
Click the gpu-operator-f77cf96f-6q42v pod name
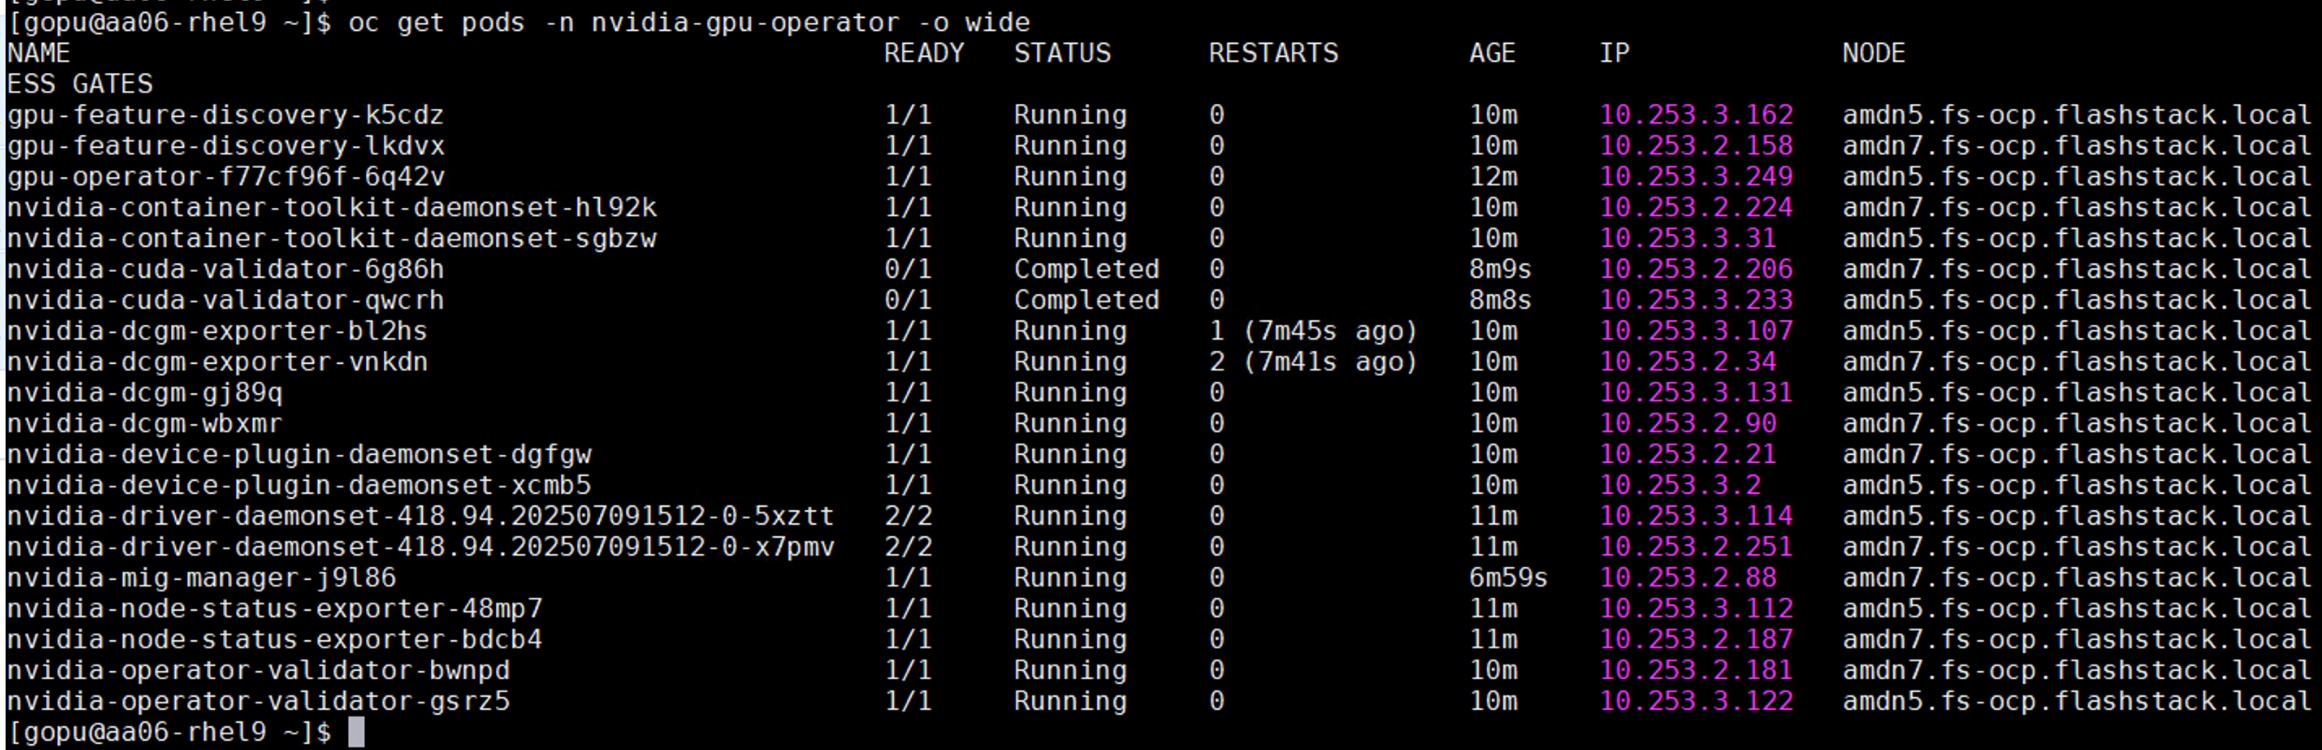point(225,177)
